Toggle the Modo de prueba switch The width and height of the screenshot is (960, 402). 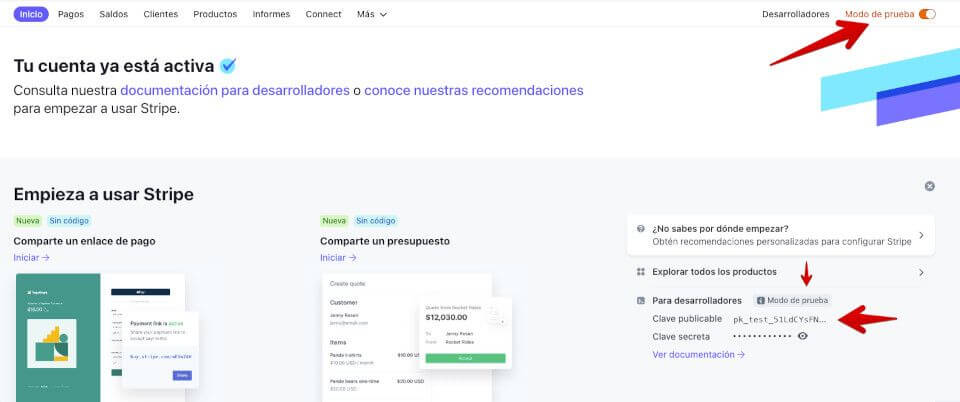point(927,14)
